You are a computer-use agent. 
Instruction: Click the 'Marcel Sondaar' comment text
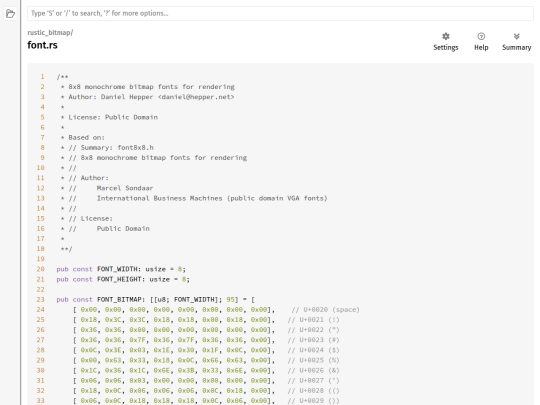coord(125,188)
